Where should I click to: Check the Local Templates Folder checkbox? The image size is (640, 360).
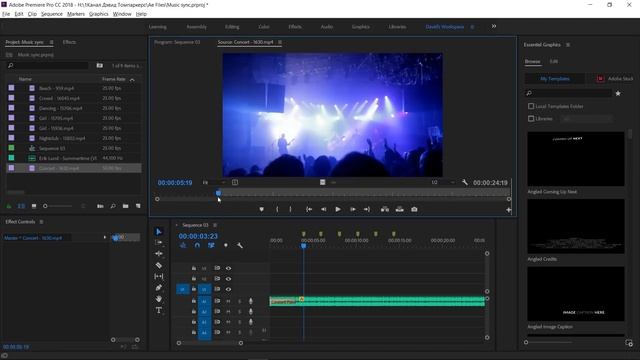[x=531, y=106]
